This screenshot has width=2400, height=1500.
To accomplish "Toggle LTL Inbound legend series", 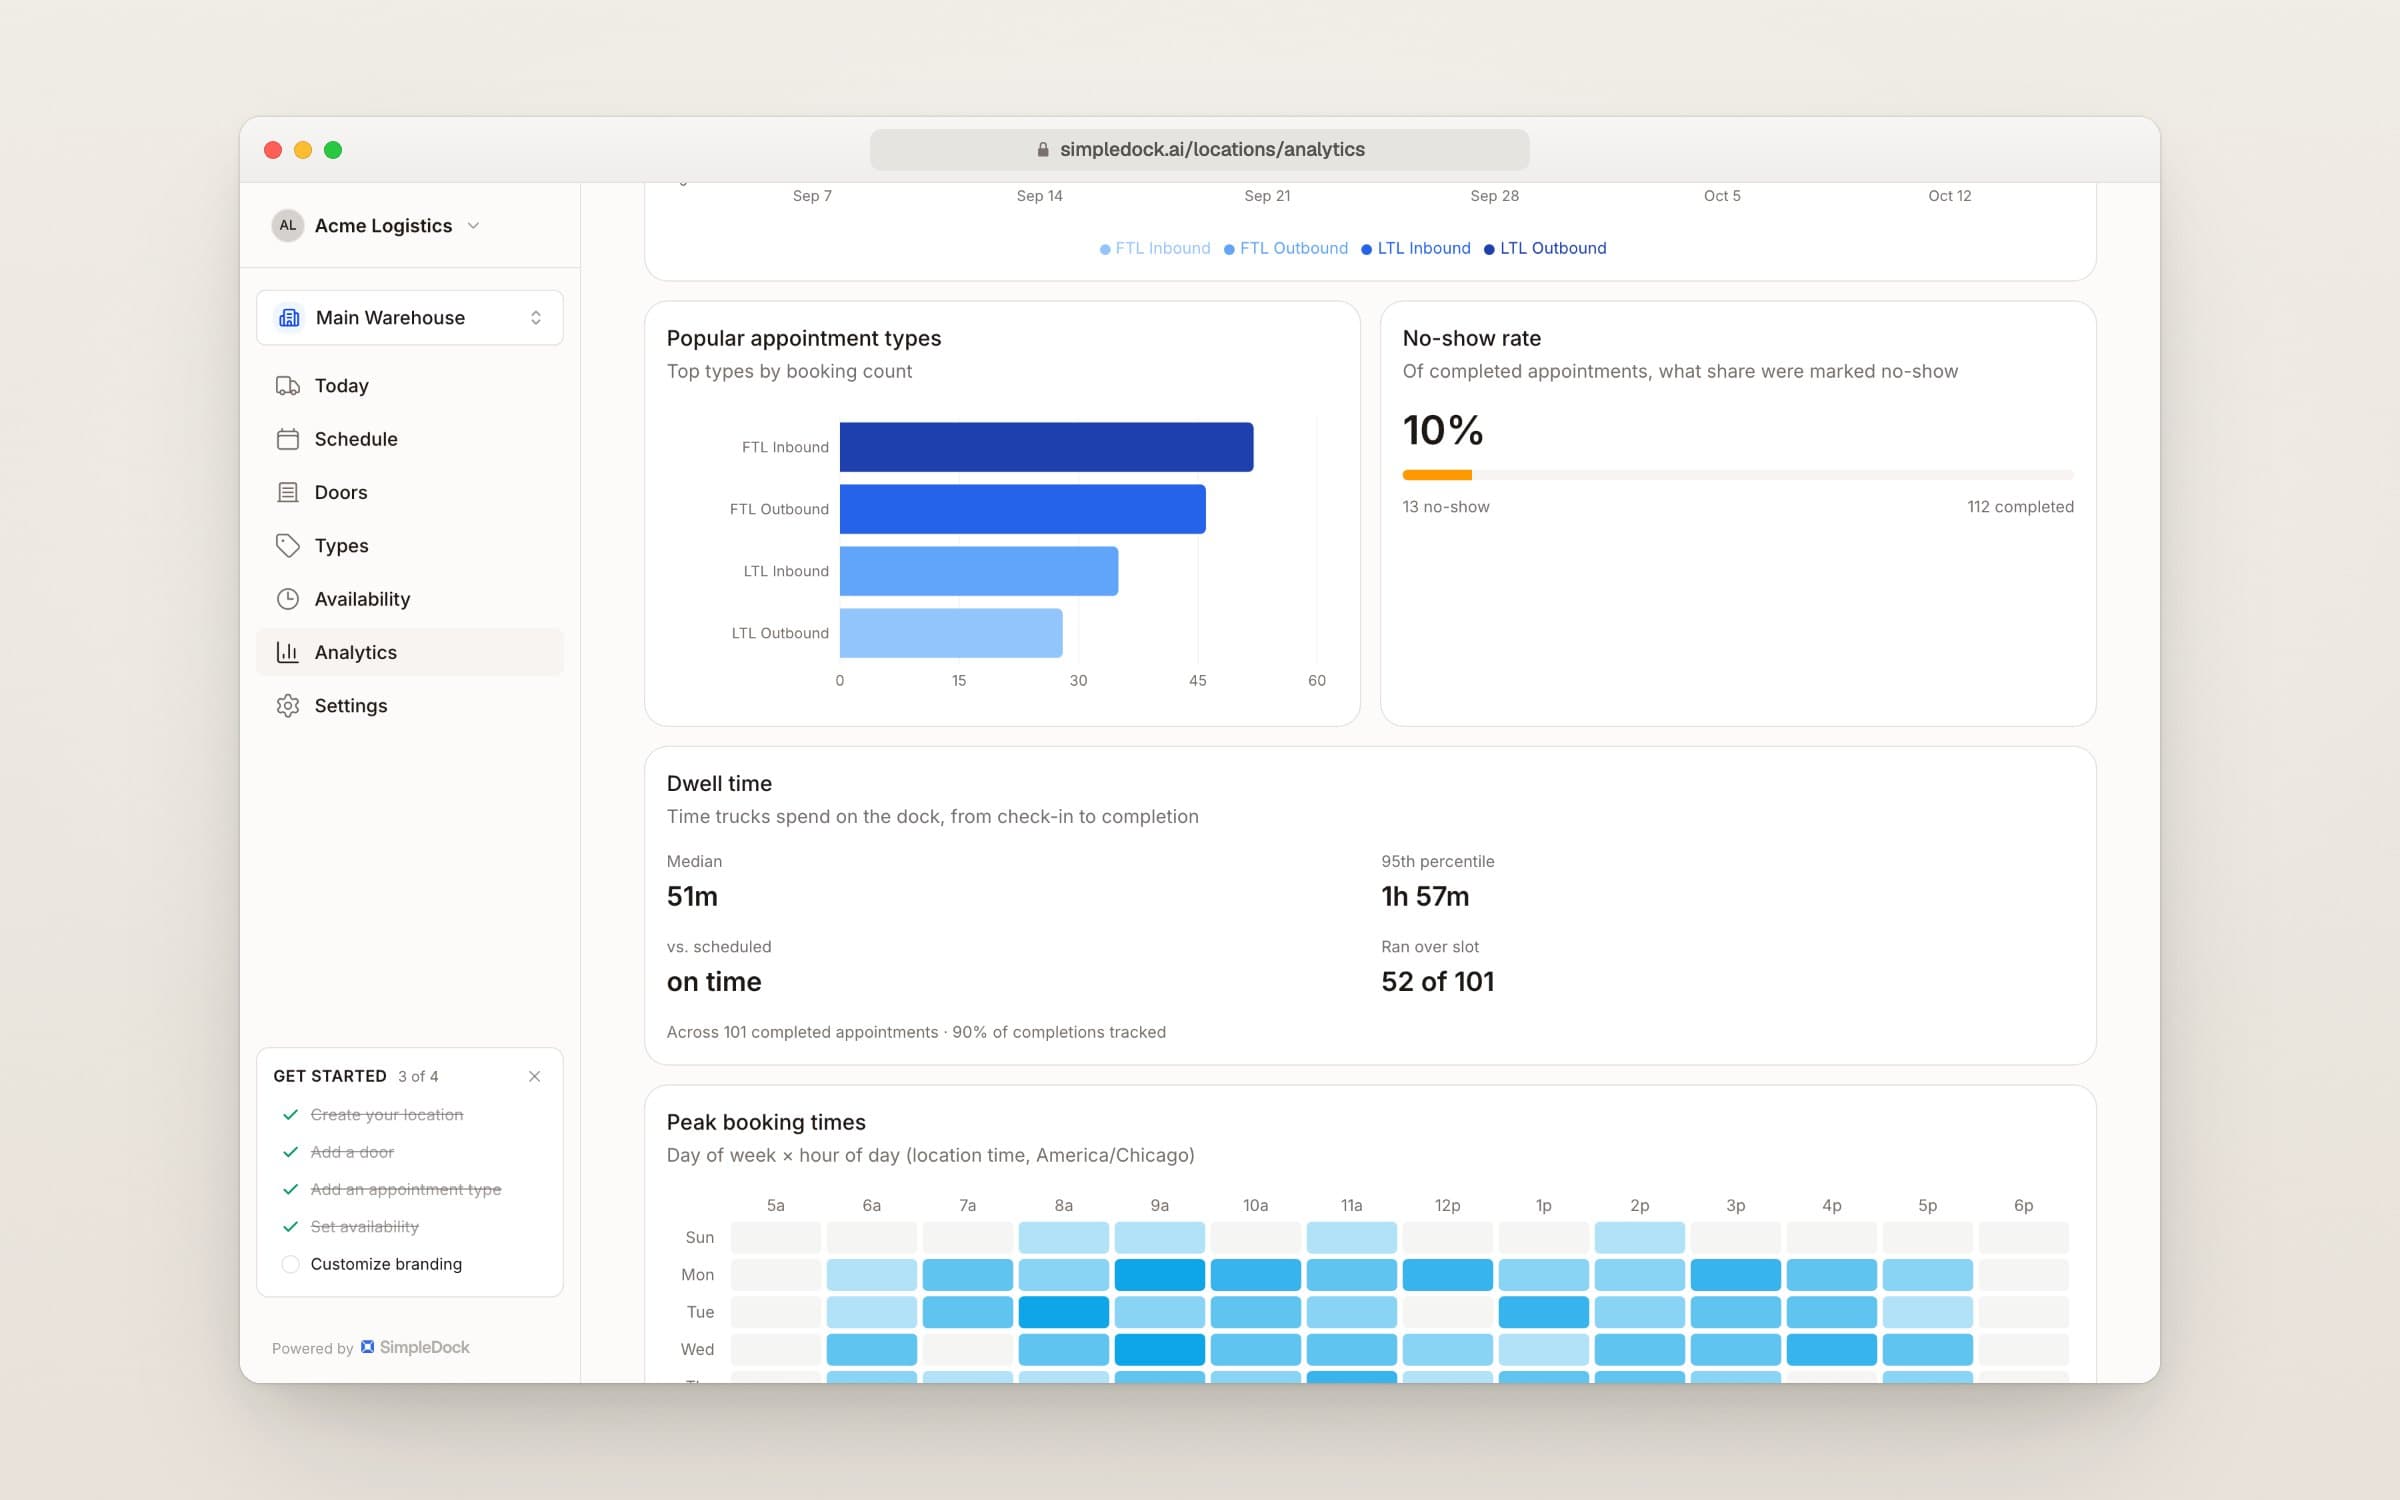I will (x=1416, y=248).
